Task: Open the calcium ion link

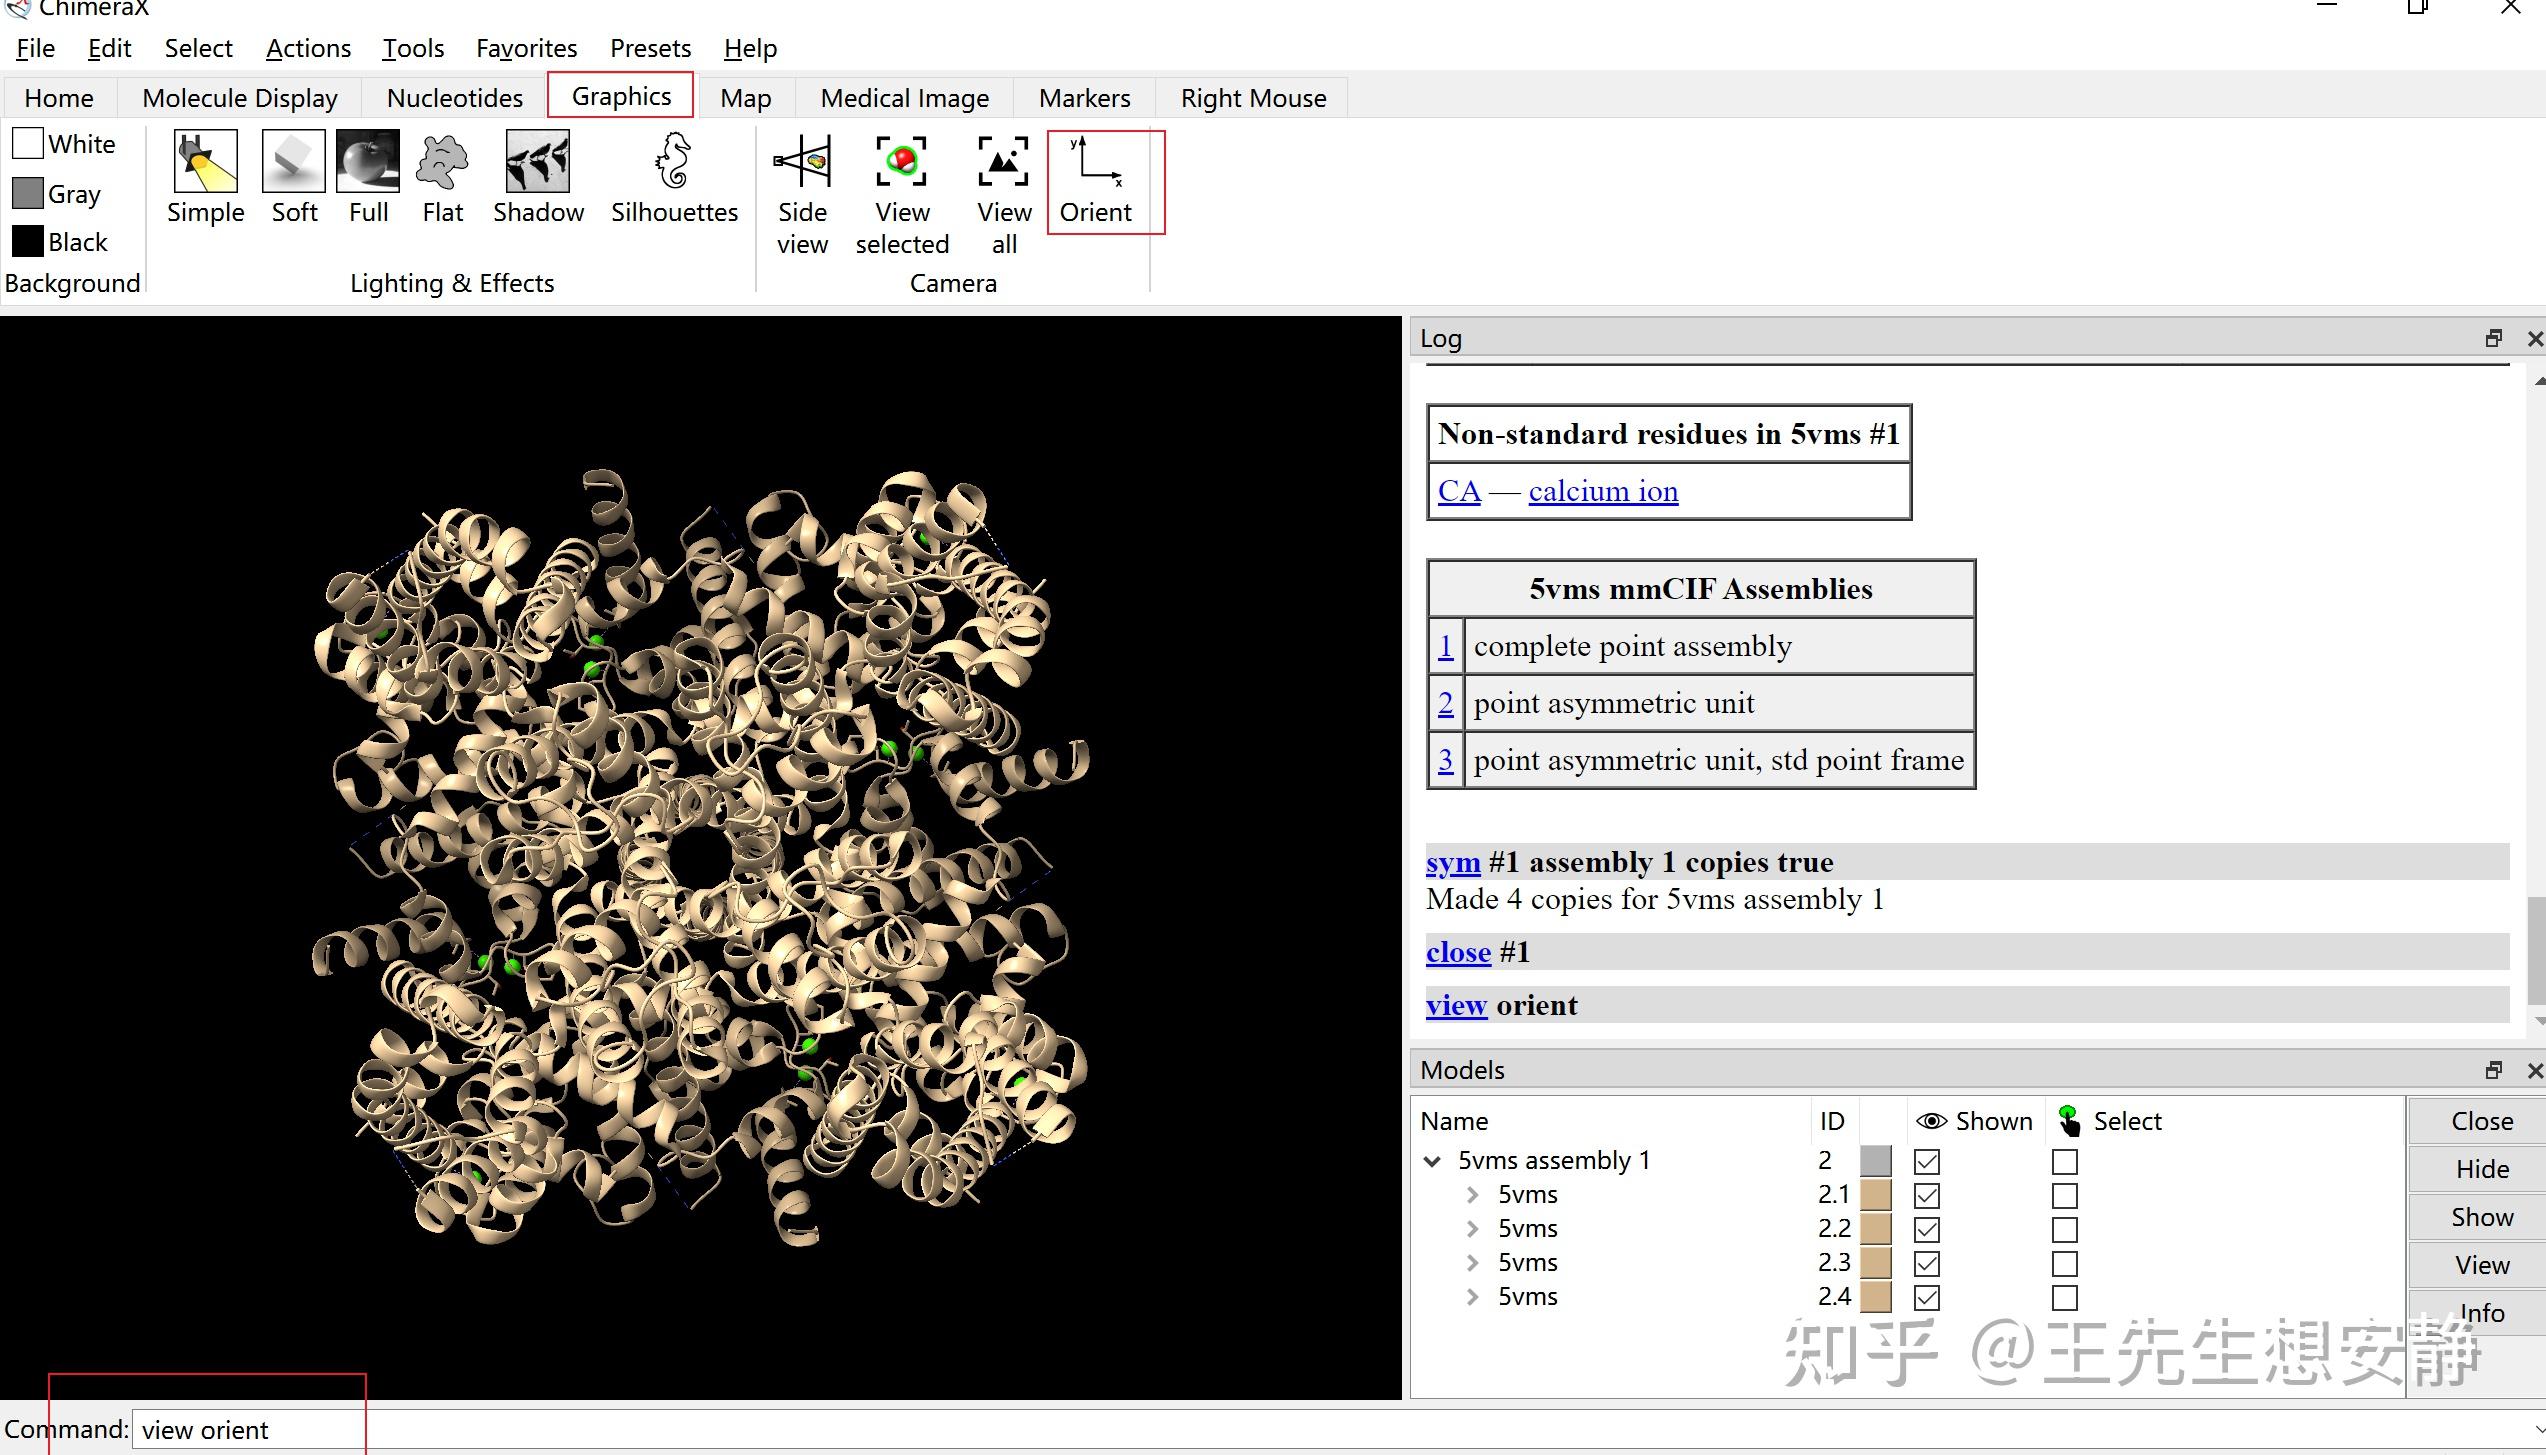Action: coord(1603,491)
